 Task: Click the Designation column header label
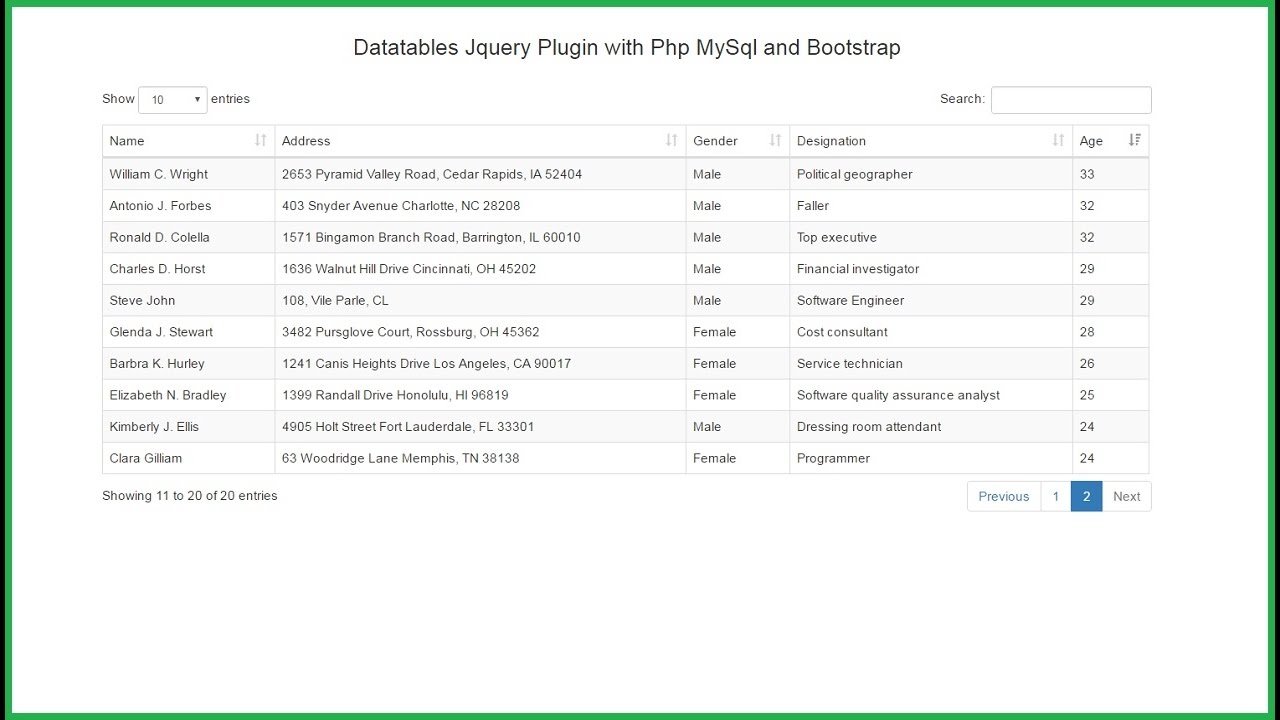click(x=831, y=141)
